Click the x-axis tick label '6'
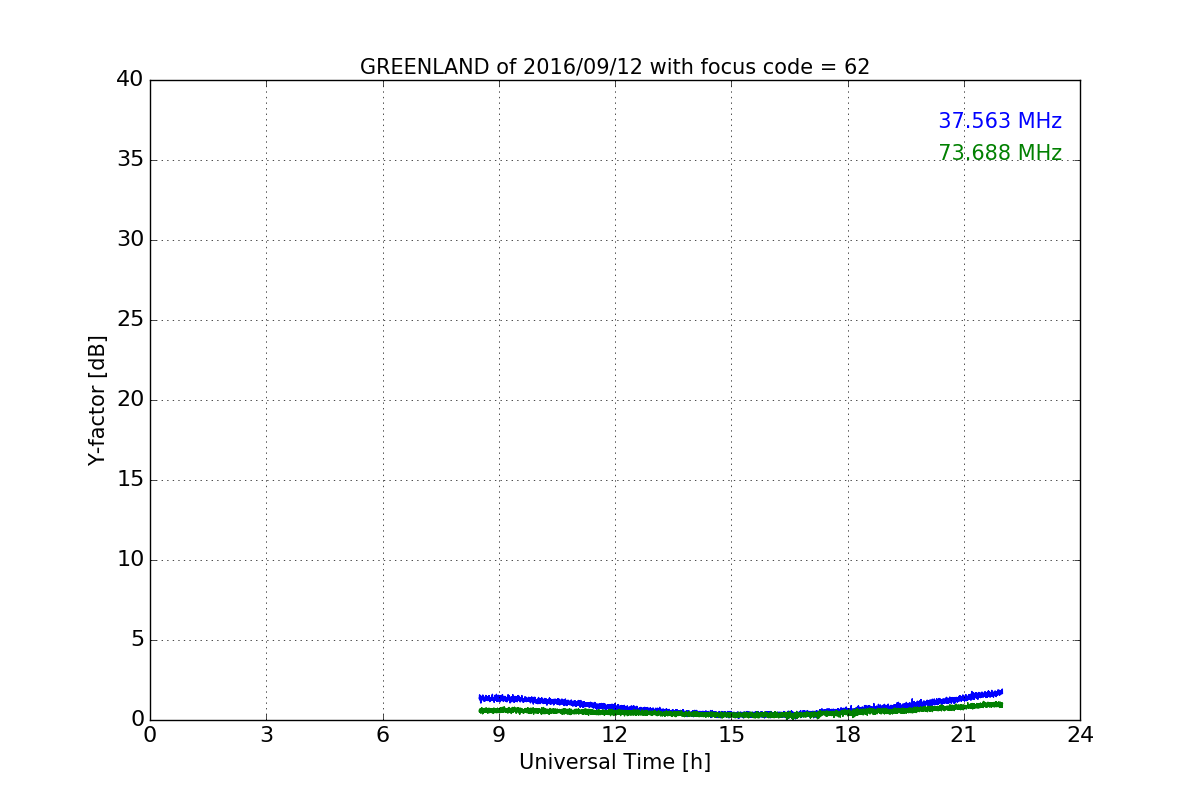The height and width of the screenshot is (800, 1200). (x=383, y=735)
